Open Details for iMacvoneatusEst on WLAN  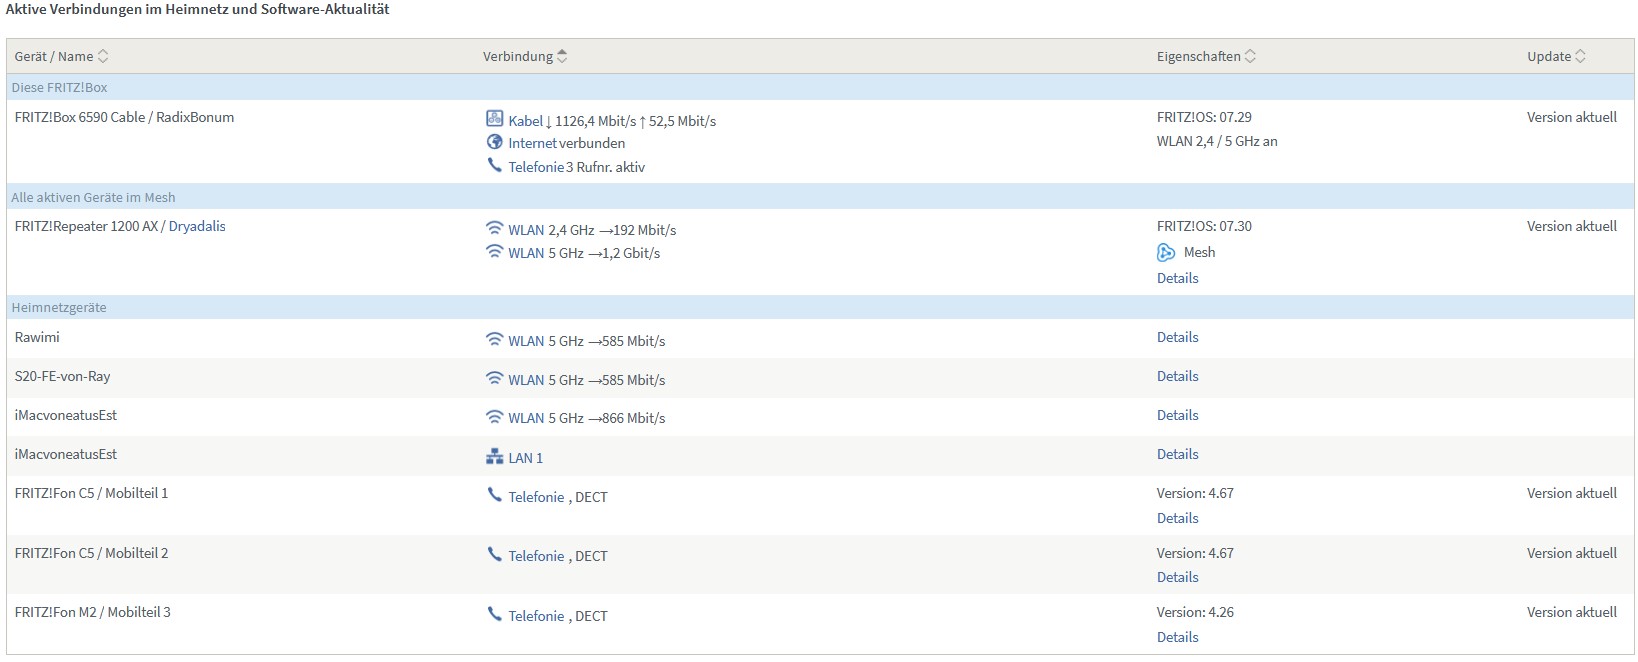pos(1177,415)
